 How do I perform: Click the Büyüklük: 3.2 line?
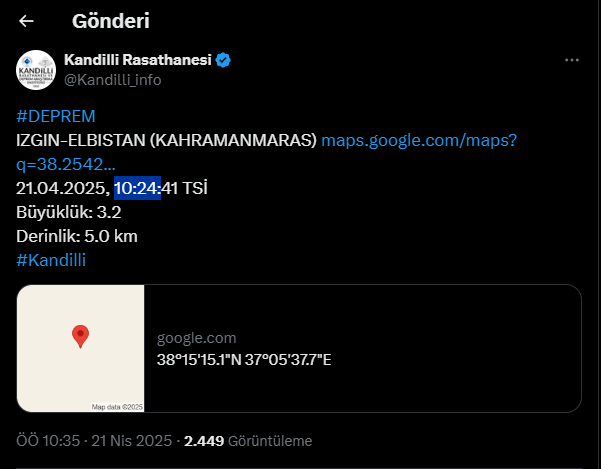(x=69, y=212)
